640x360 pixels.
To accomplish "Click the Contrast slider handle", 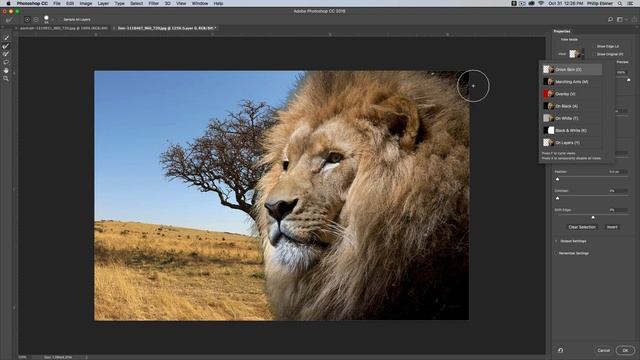I will (x=558, y=198).
